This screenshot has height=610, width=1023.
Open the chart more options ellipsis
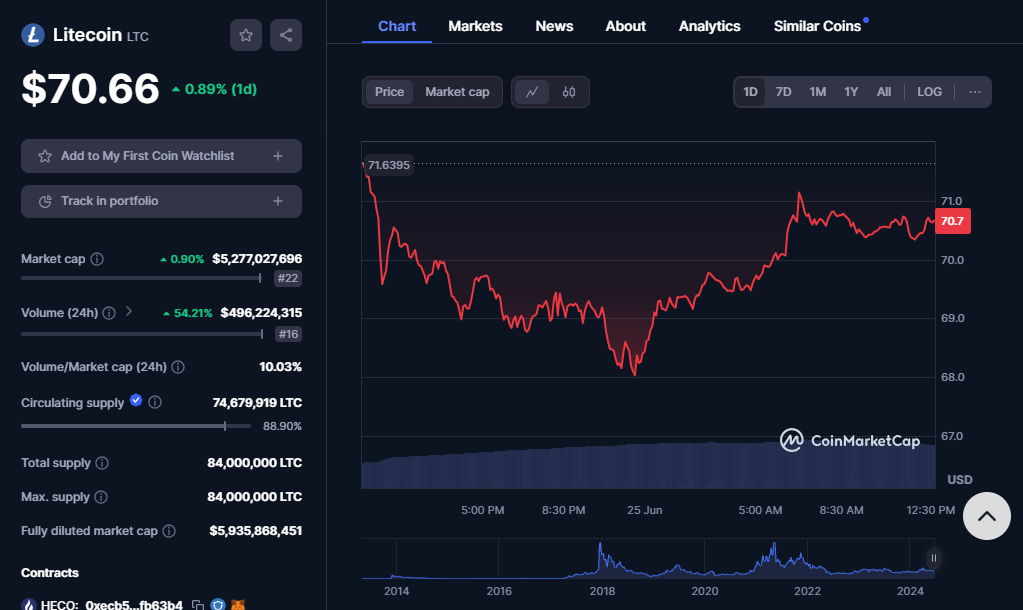pyautogui.click(x=975, y=92)
